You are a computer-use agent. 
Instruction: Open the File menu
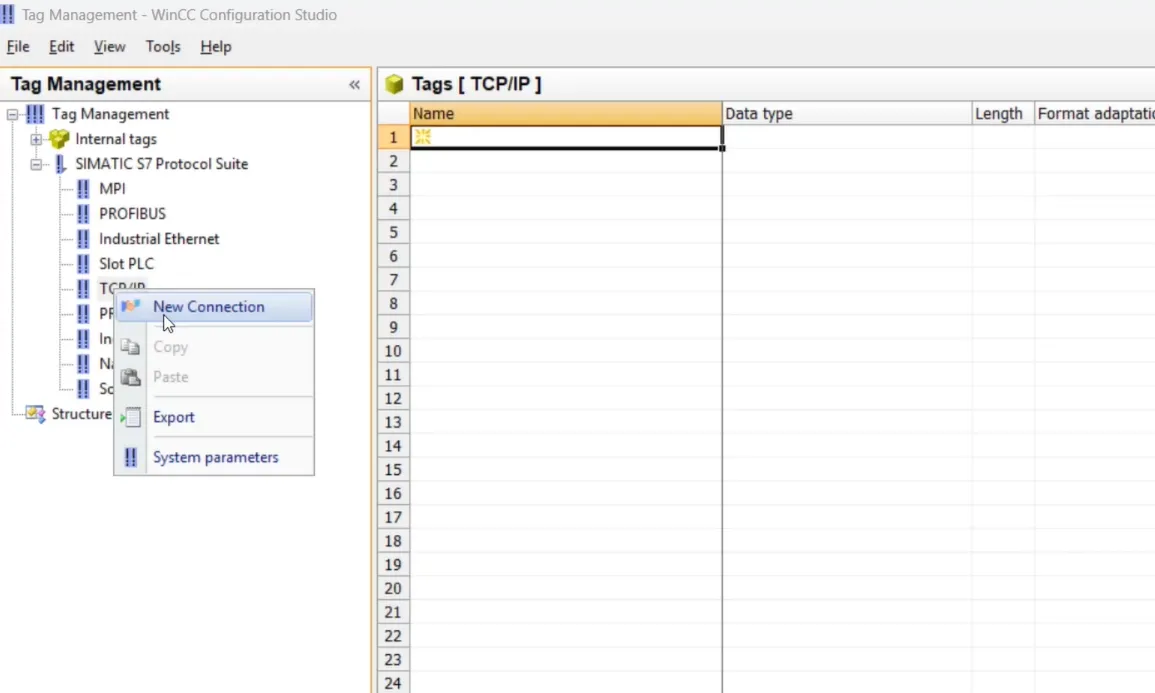click(18, 46)
